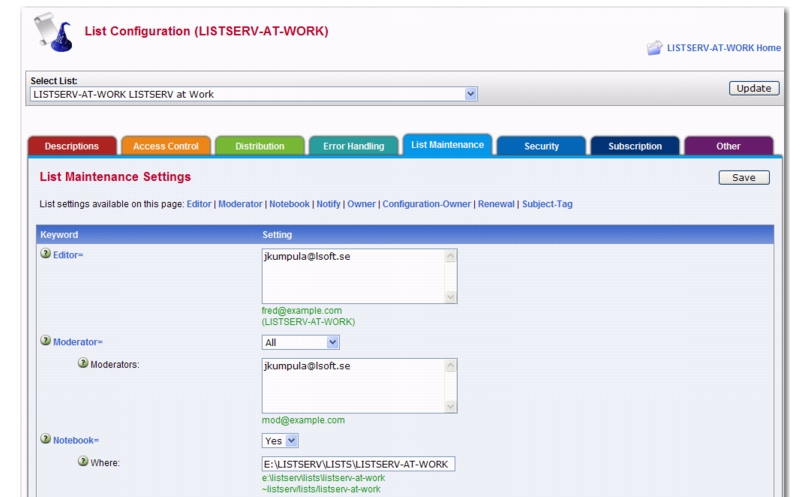Jump to Notify setting link

pos(329,204)
